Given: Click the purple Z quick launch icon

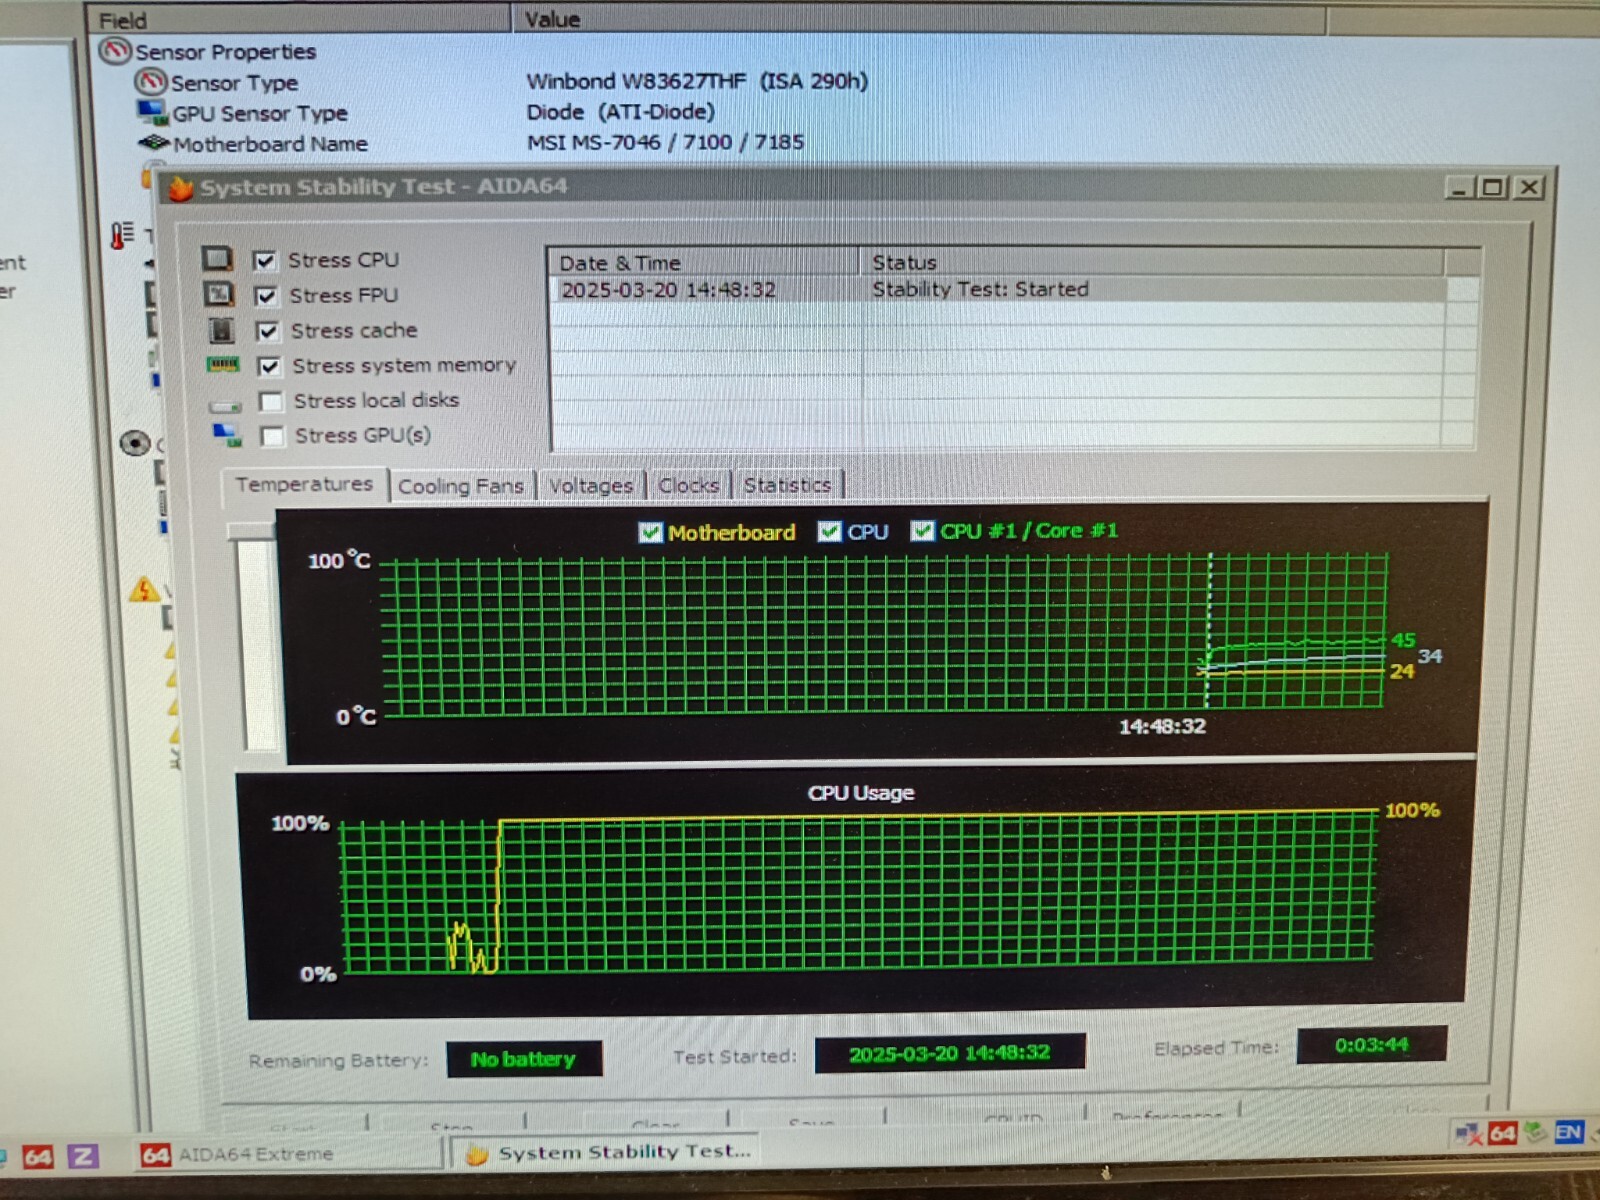Looking at the screenshot, I should coord(83,1156).
